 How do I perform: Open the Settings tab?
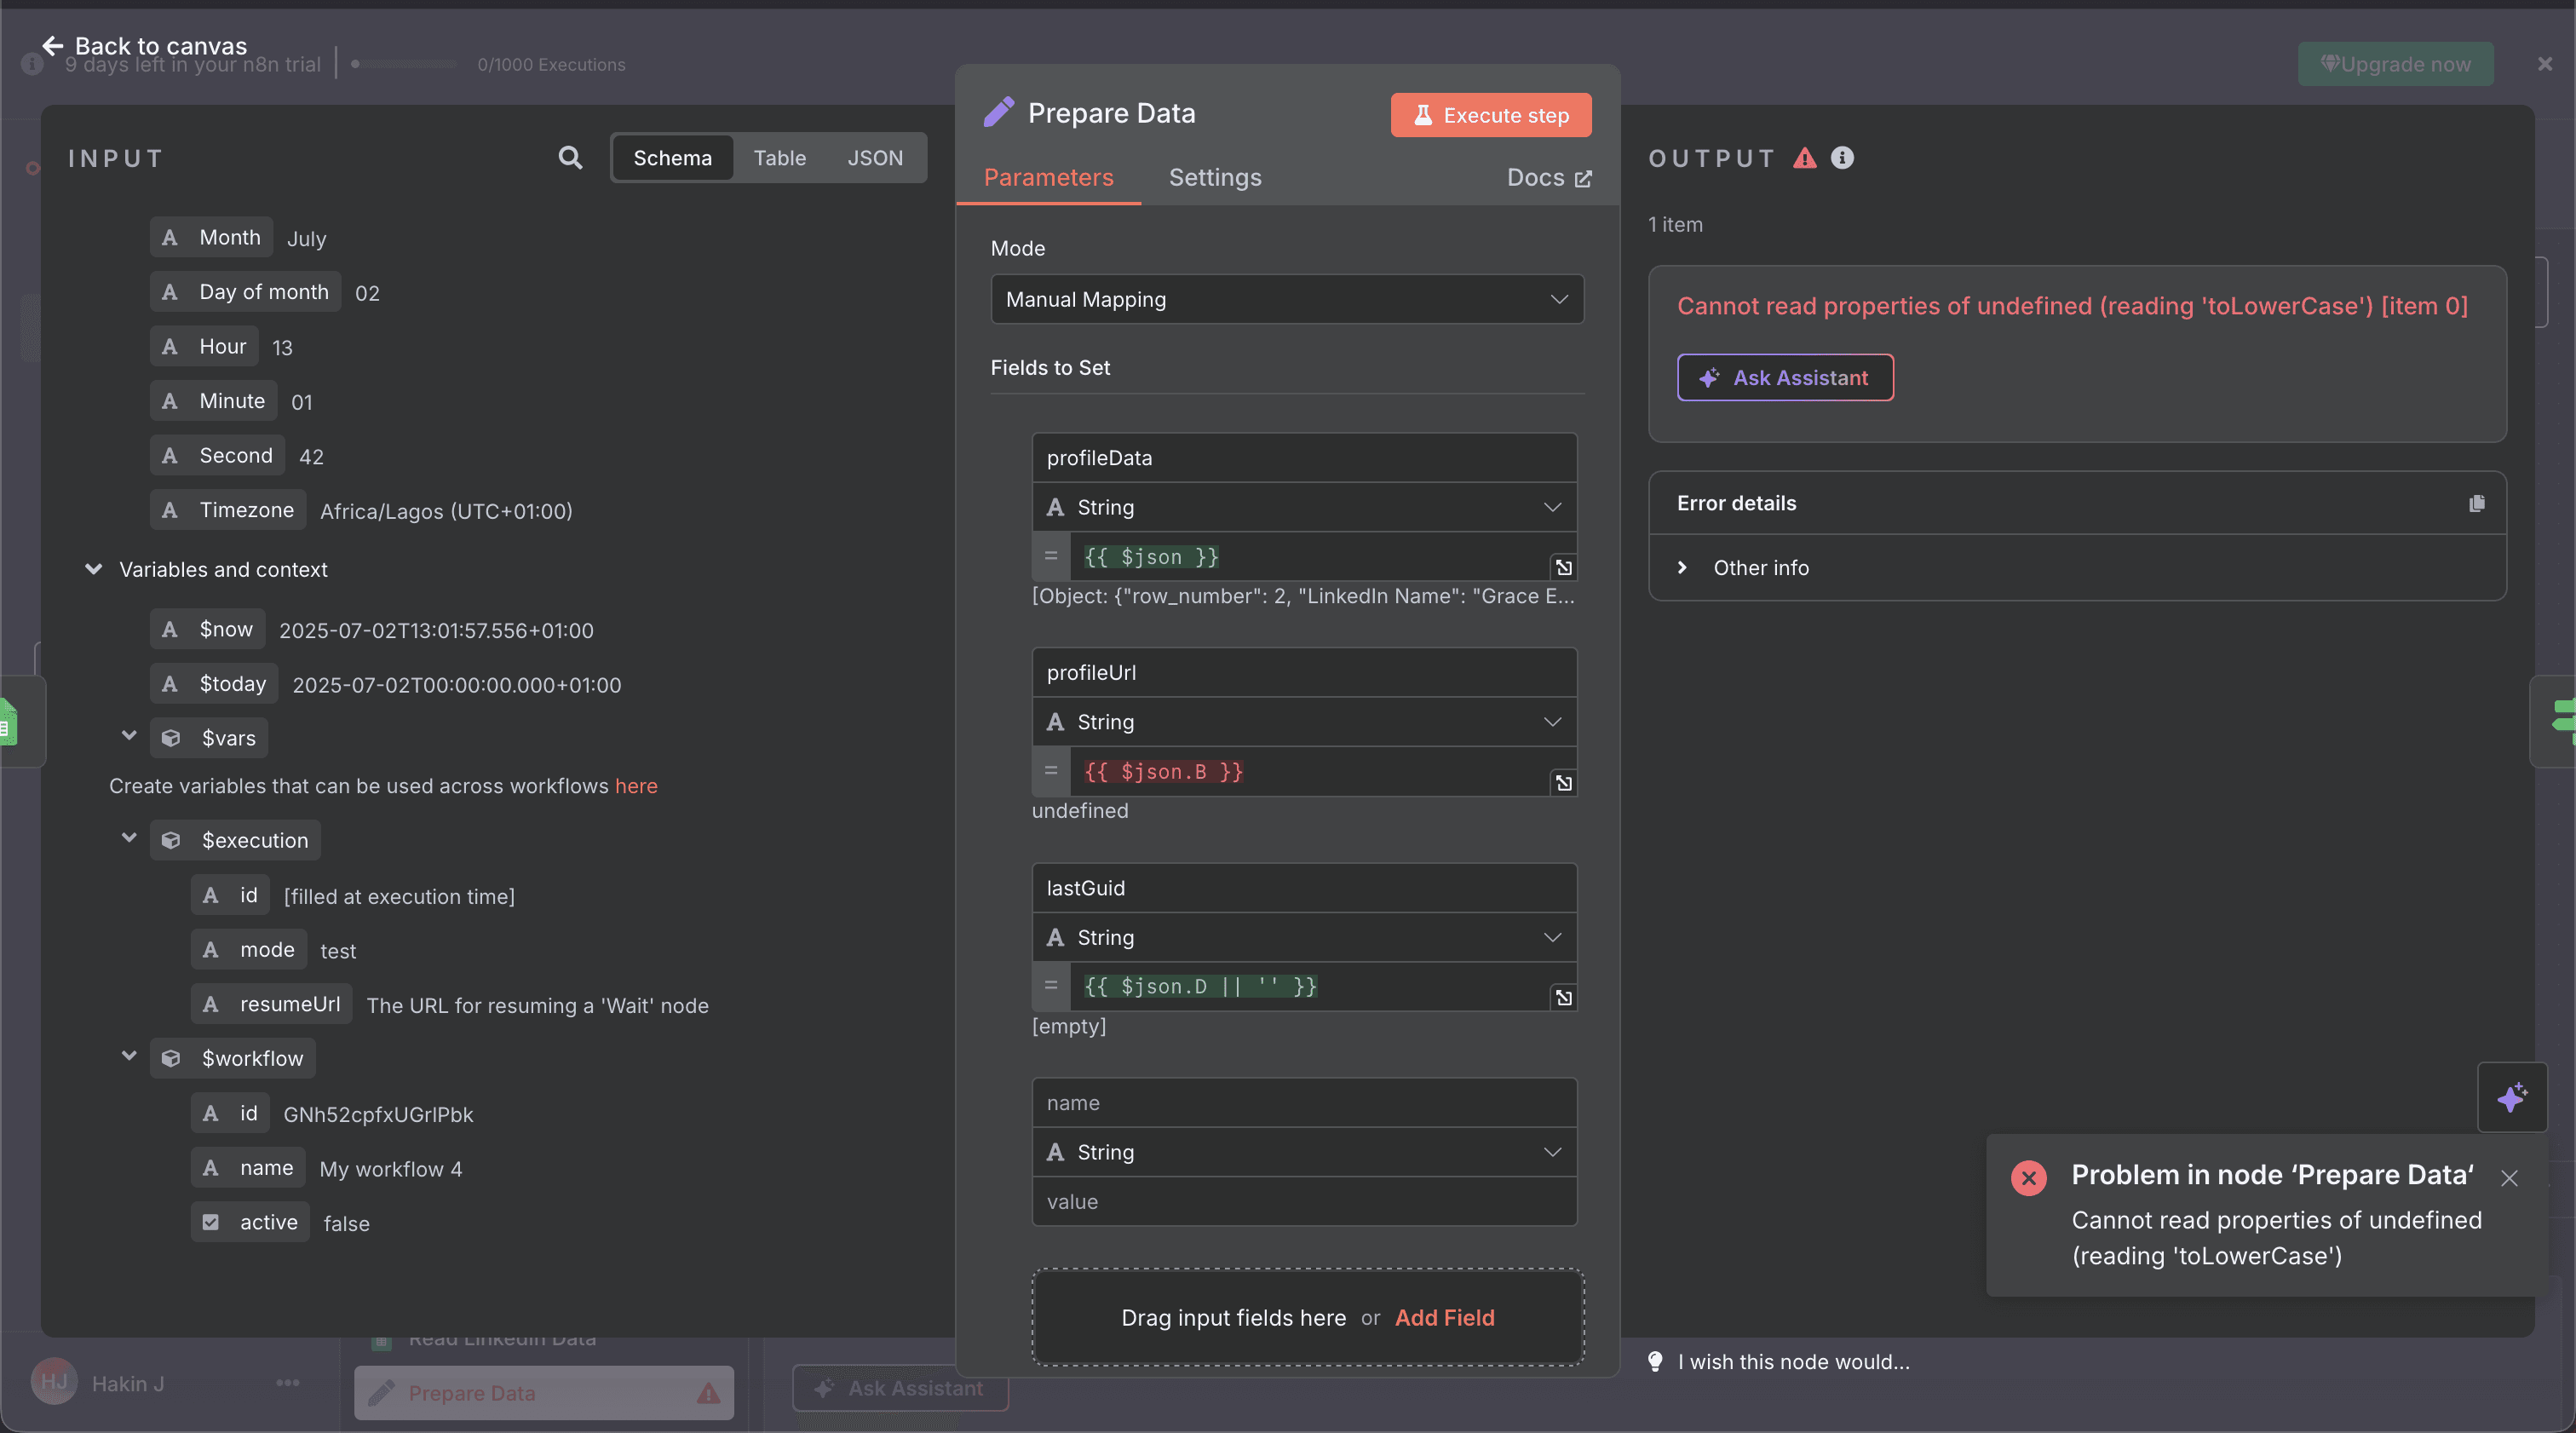1215,178
